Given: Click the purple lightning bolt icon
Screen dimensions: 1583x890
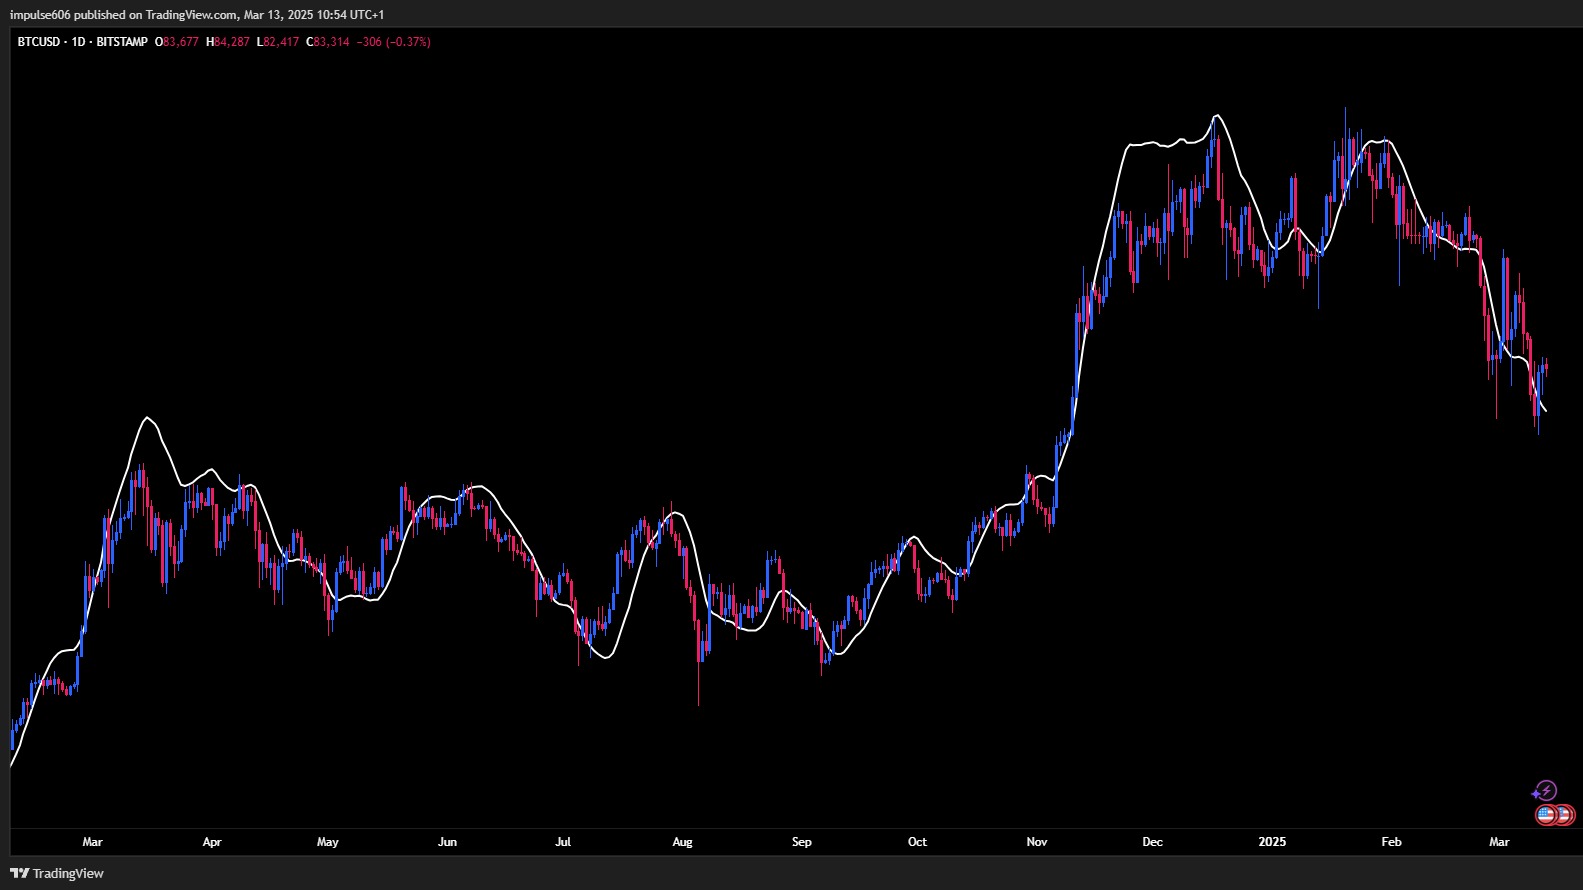Looking at the screenshot, I should point(1545,791).
